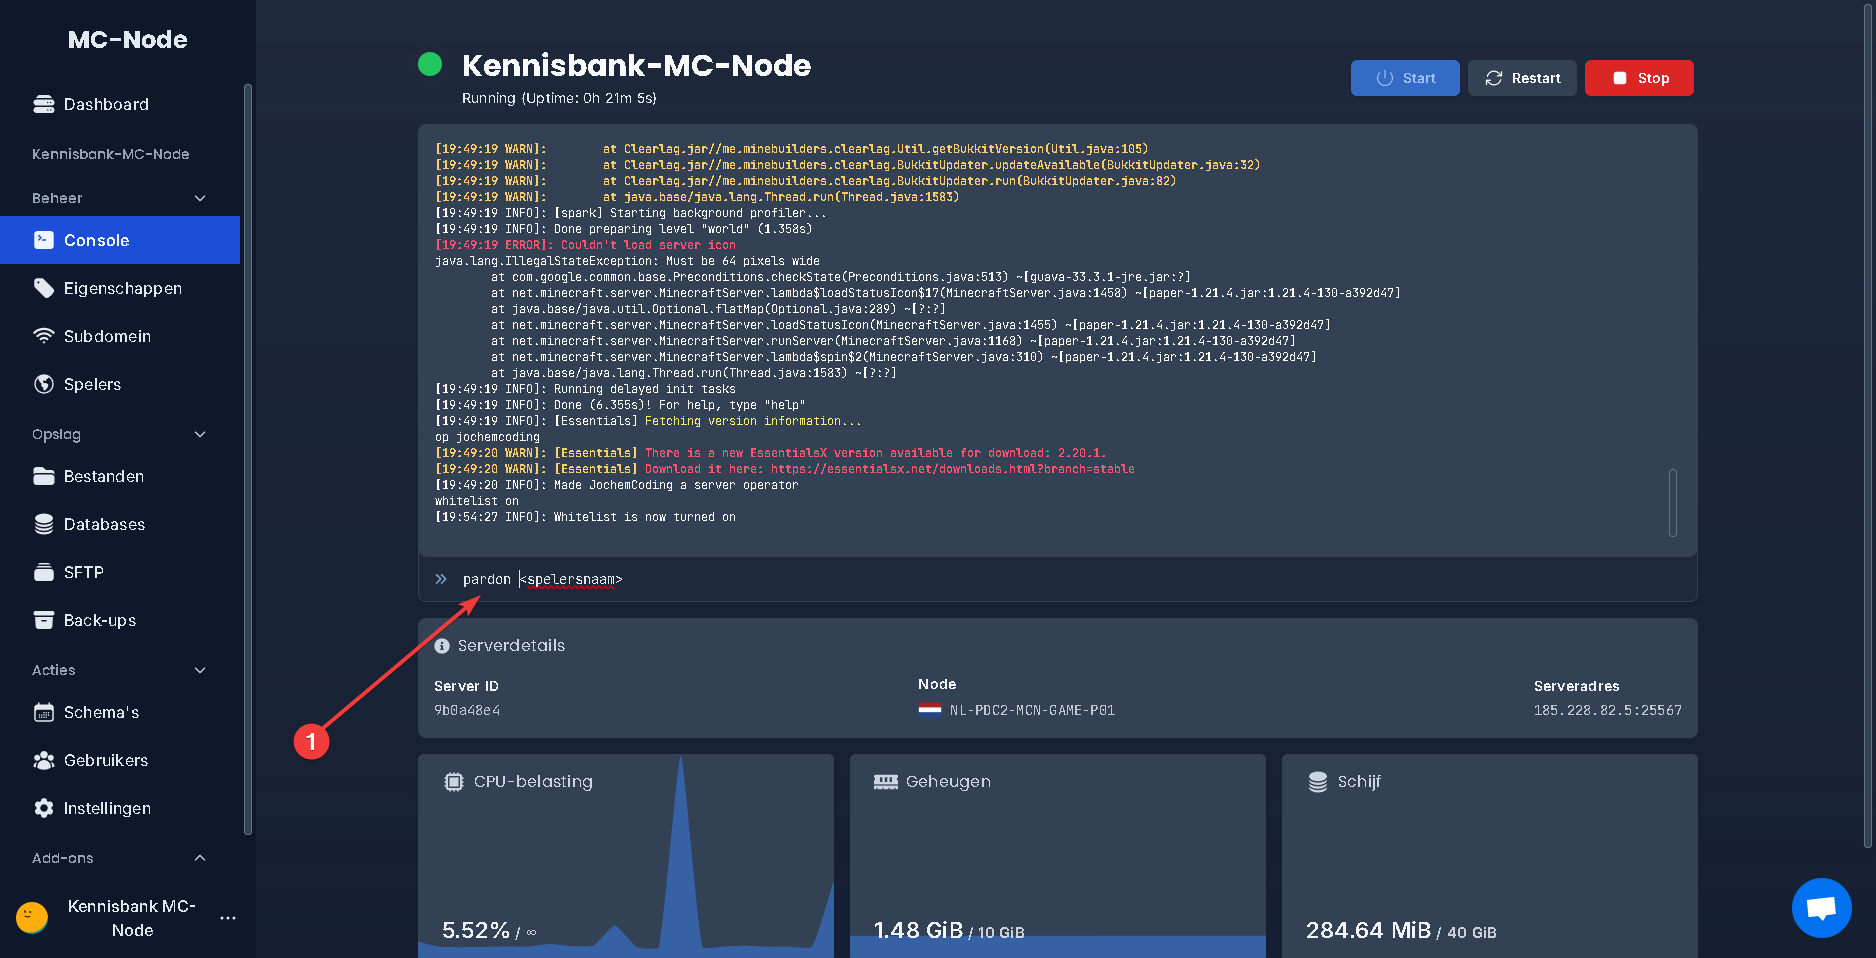Click the Server ID value 9b0a48e4

coord(467,710)
